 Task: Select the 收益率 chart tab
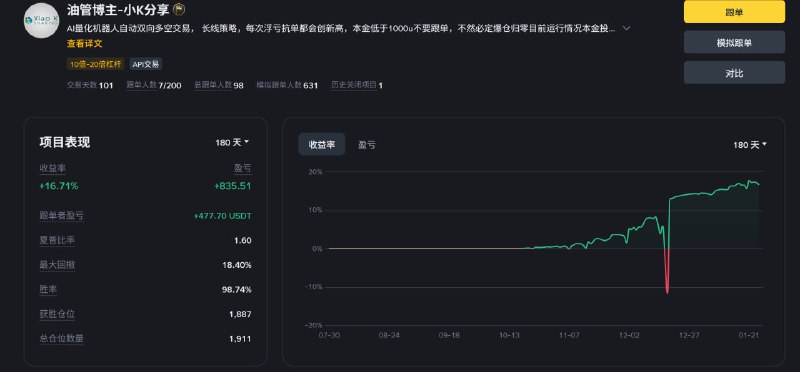coord(322,145)
